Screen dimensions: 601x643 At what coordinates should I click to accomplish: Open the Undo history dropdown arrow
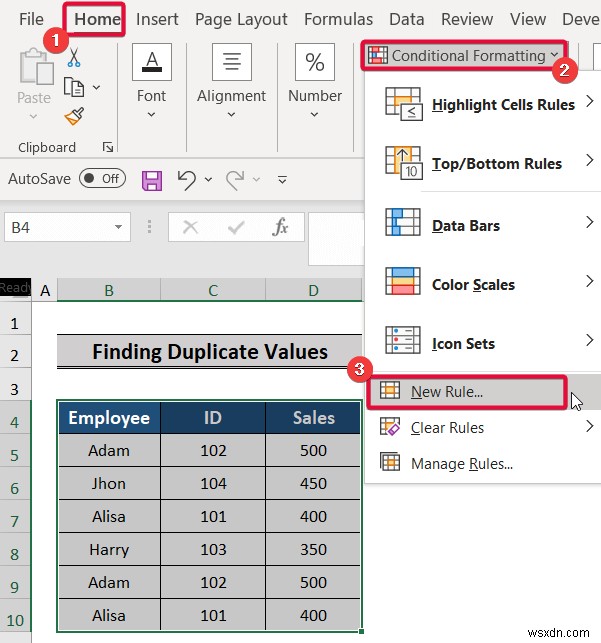[x=208, y=180]
